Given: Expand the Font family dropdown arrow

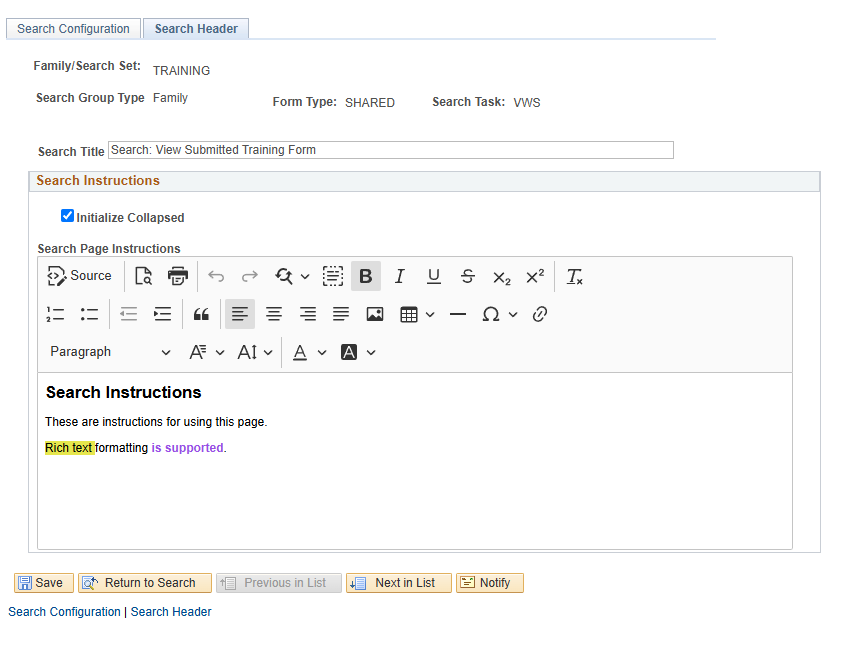Looking at the screenshot, I should coord(220,352).
